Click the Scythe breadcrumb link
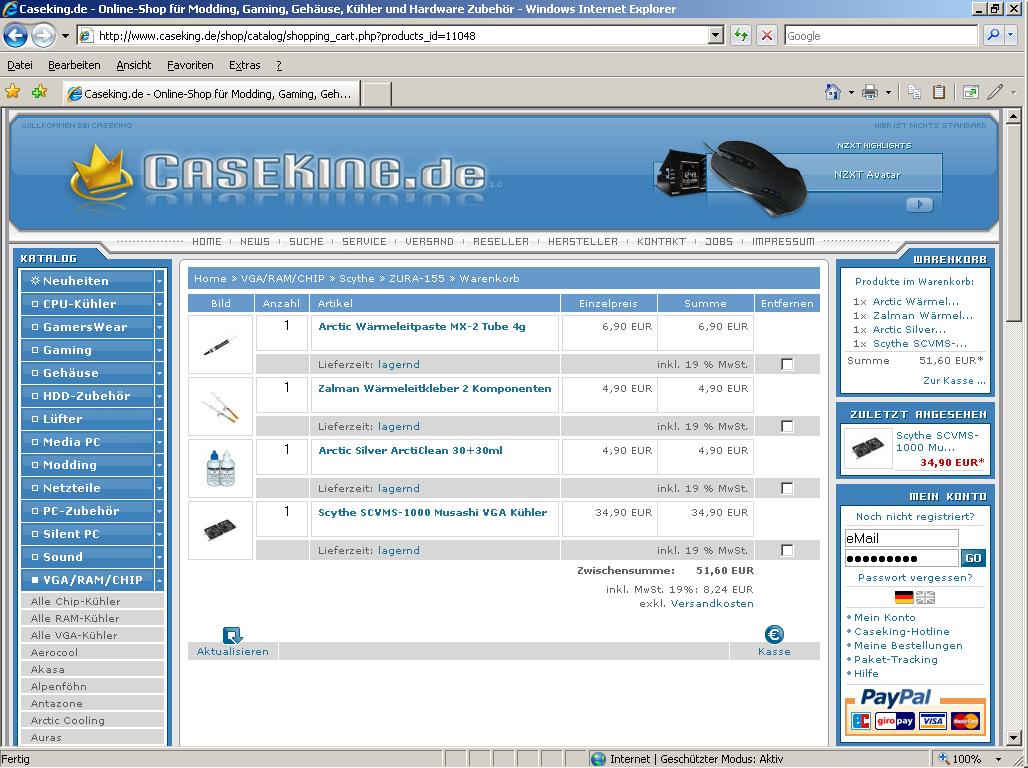 click(x=357, y=278)
